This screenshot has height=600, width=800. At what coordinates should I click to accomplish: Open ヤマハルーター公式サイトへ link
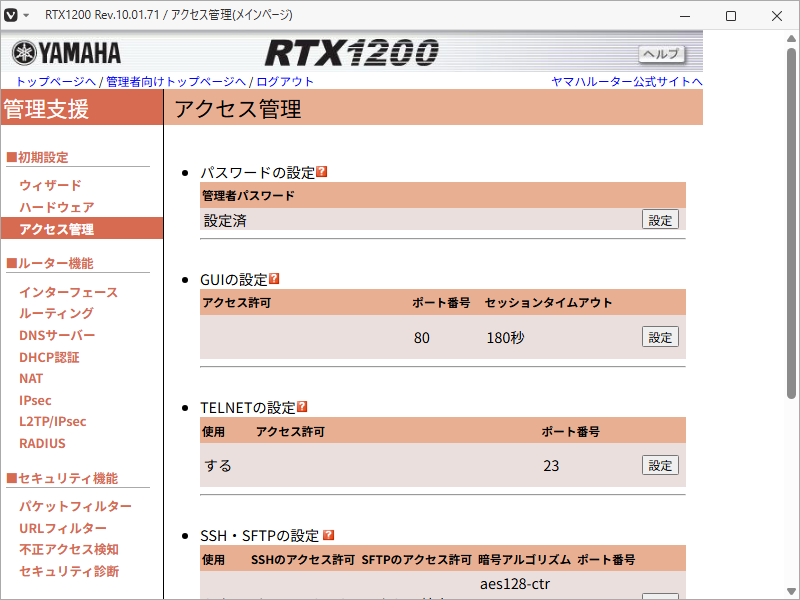(x=627, y=82)
